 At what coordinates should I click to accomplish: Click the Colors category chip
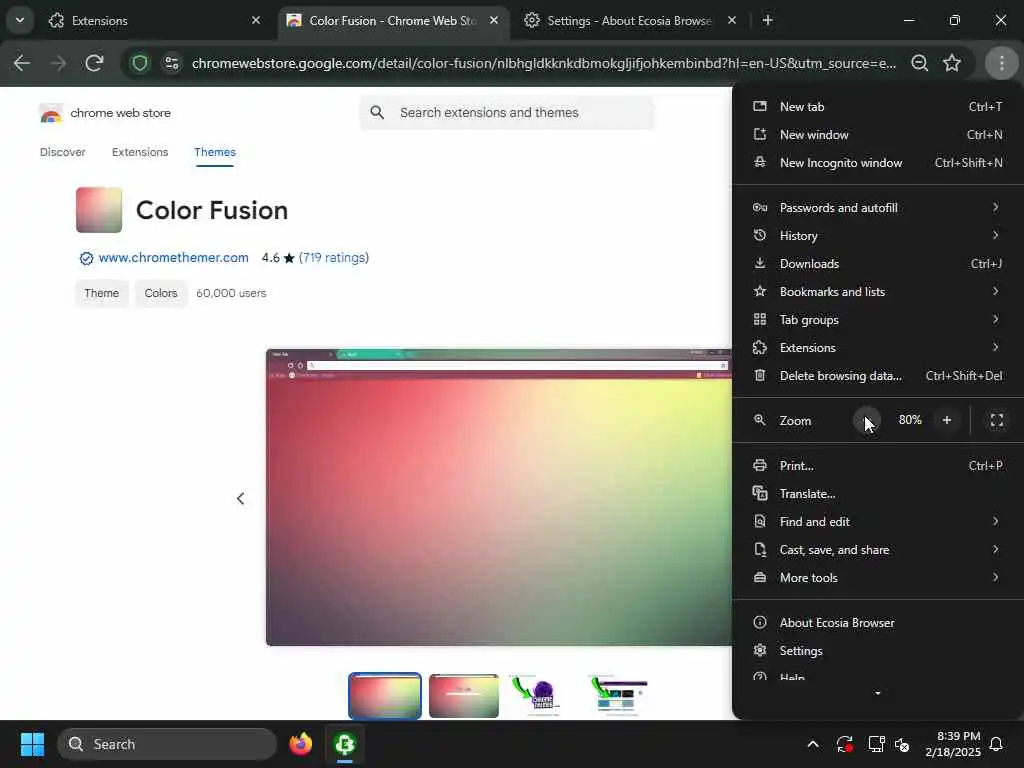(x=161, y=293)
